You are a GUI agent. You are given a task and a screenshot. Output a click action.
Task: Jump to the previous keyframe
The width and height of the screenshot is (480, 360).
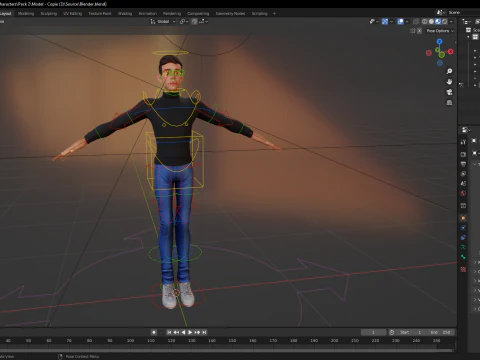click(x=176, y=332)
